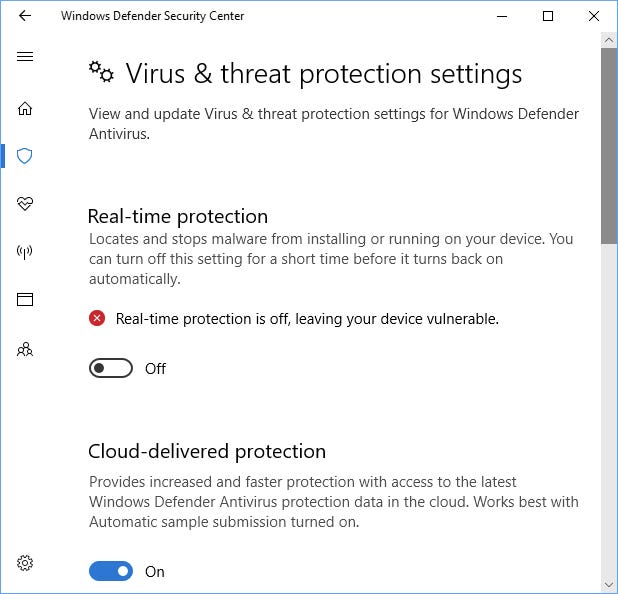Select the Virus & threat protection shield icon
The height and width of the screenshot is (594, 618).
[x=24, y=156]
